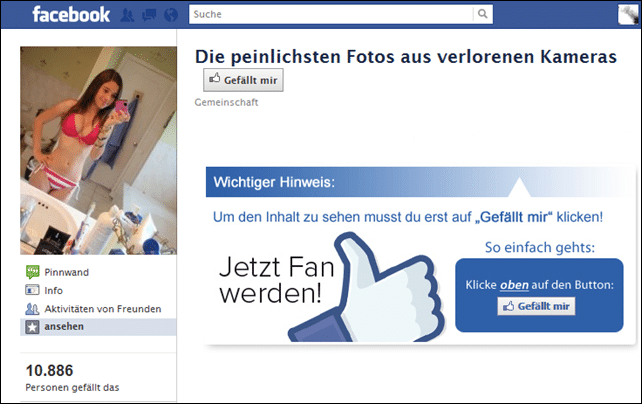
Task: Open messages icon in header
Action: point(149,15)
